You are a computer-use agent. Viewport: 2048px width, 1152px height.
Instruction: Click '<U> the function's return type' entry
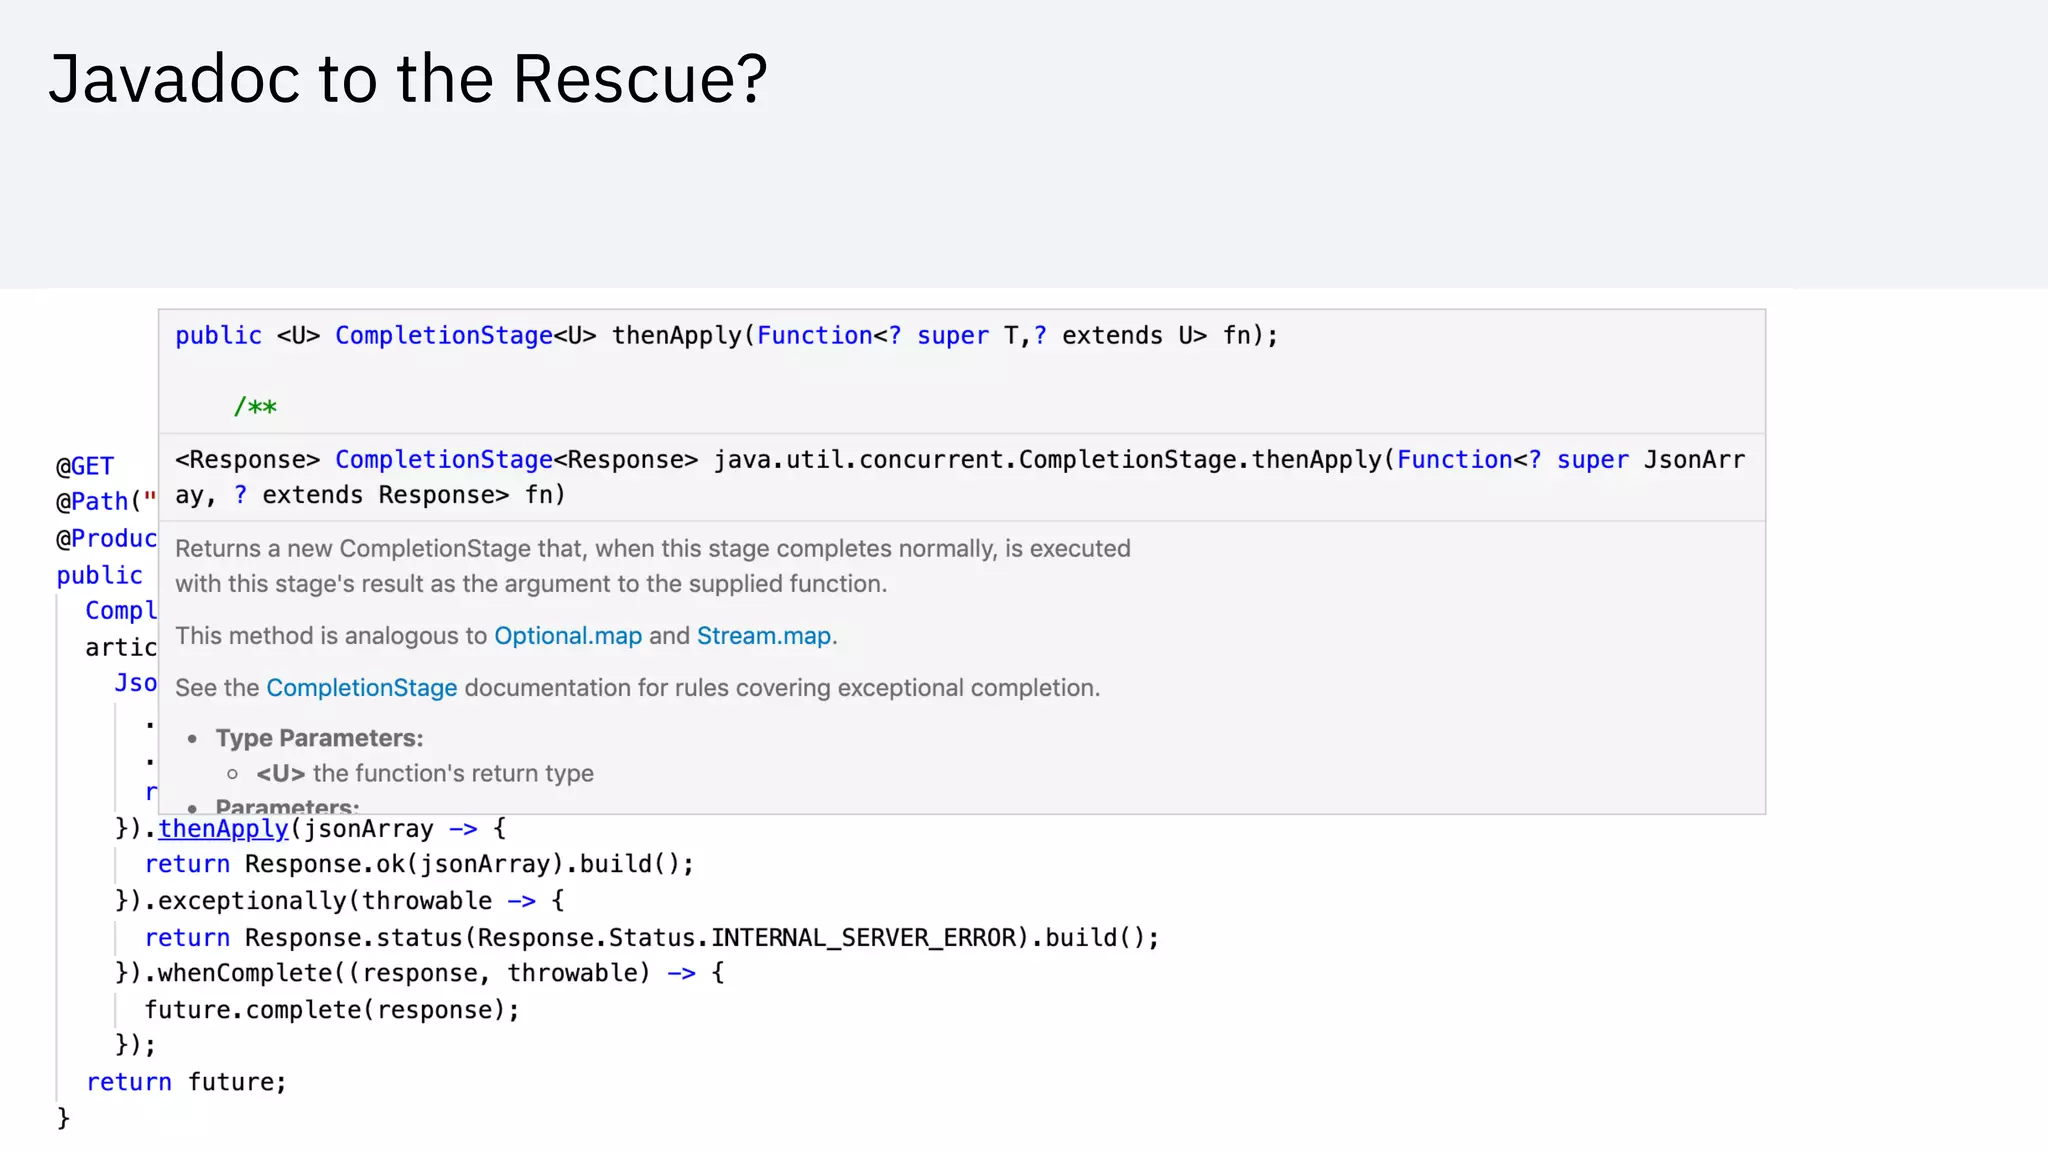(x=424, y=774)
